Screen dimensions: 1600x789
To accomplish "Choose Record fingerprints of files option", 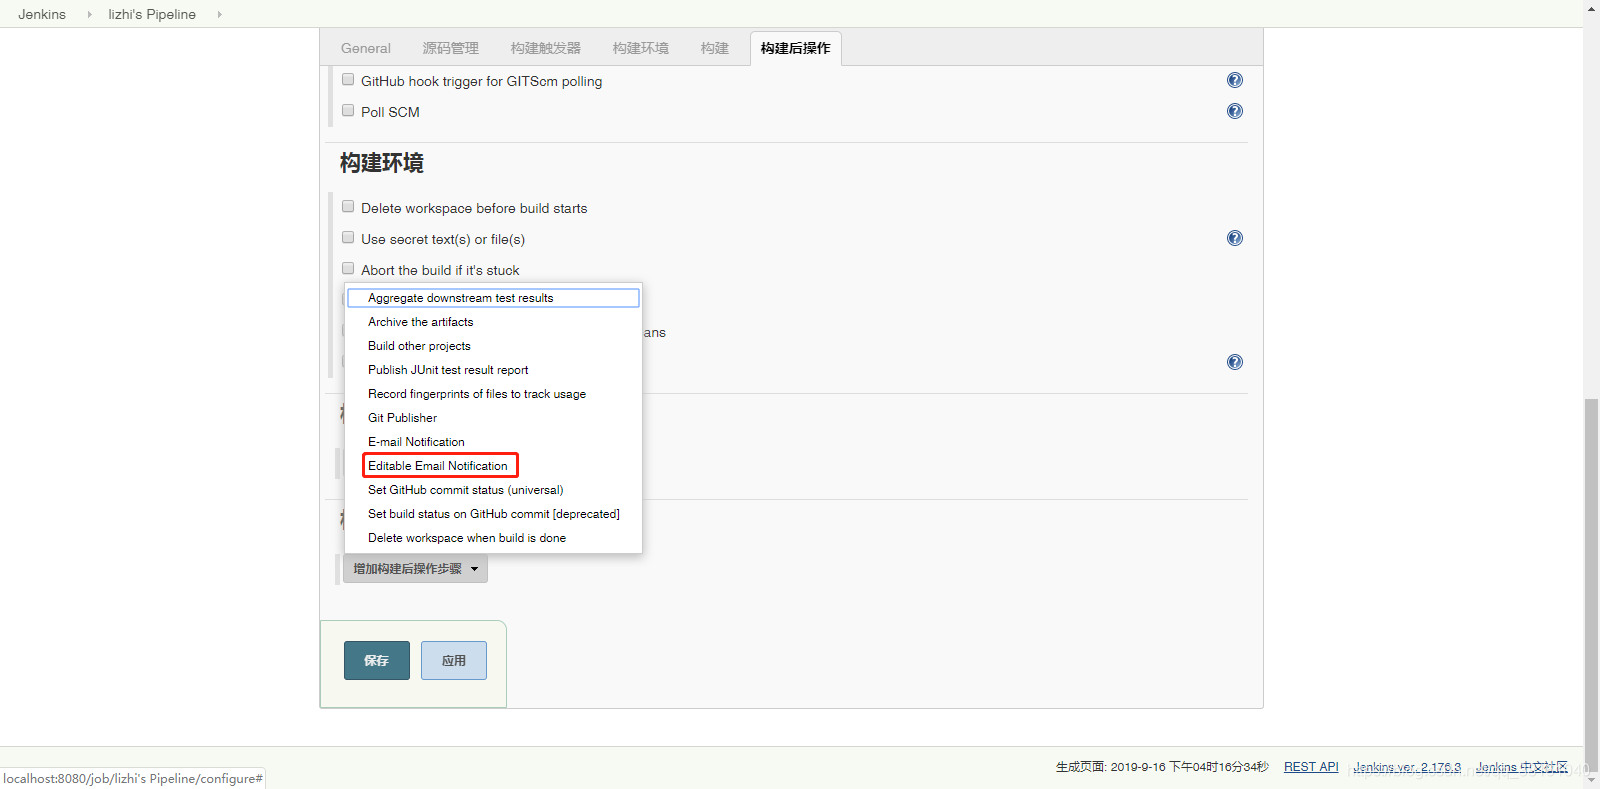I will click(x=493, y=394).
